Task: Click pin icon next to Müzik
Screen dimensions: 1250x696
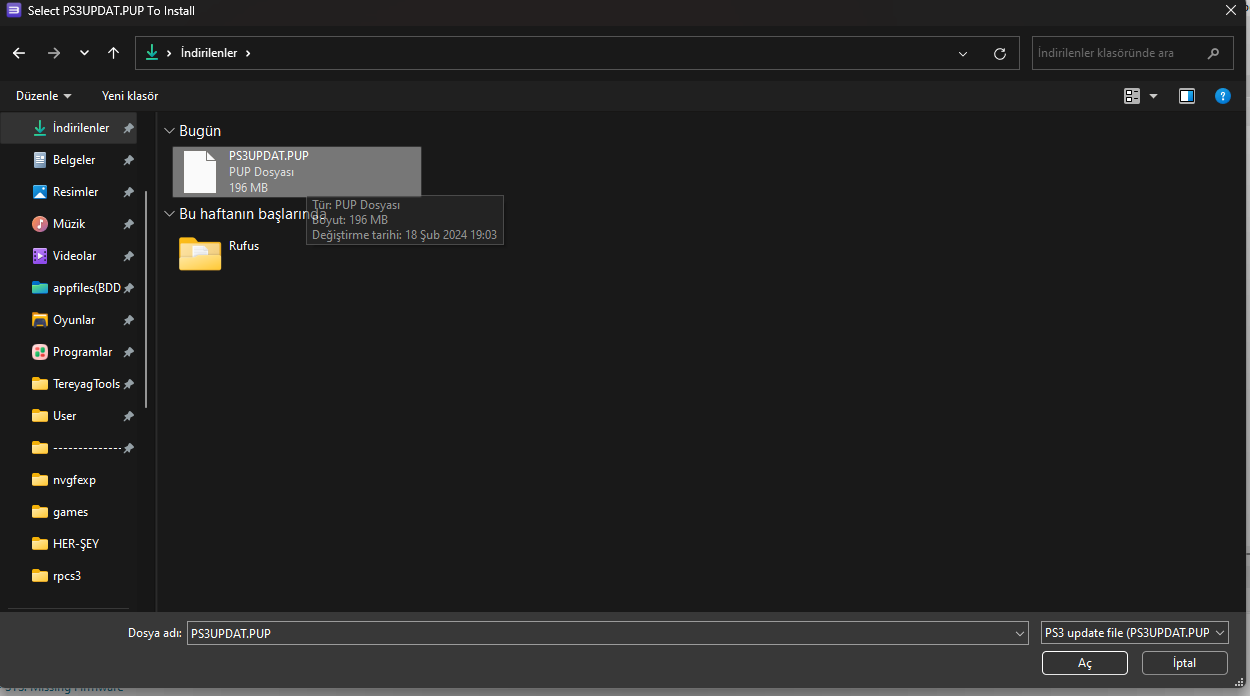Action: click(128, 224)
